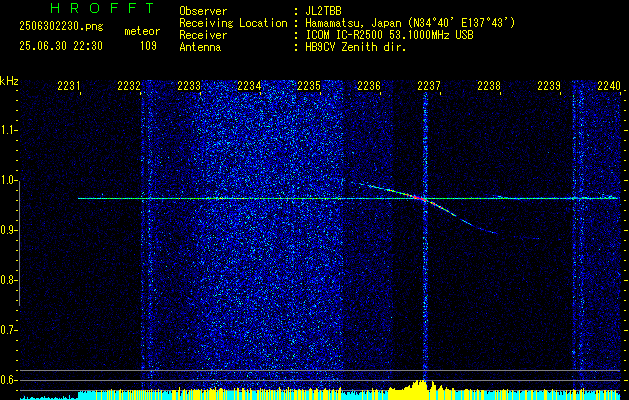Click the kHz axis unit label
This screenshot has width=629, height=400.
pyautogui.click(x=9, y=81)
